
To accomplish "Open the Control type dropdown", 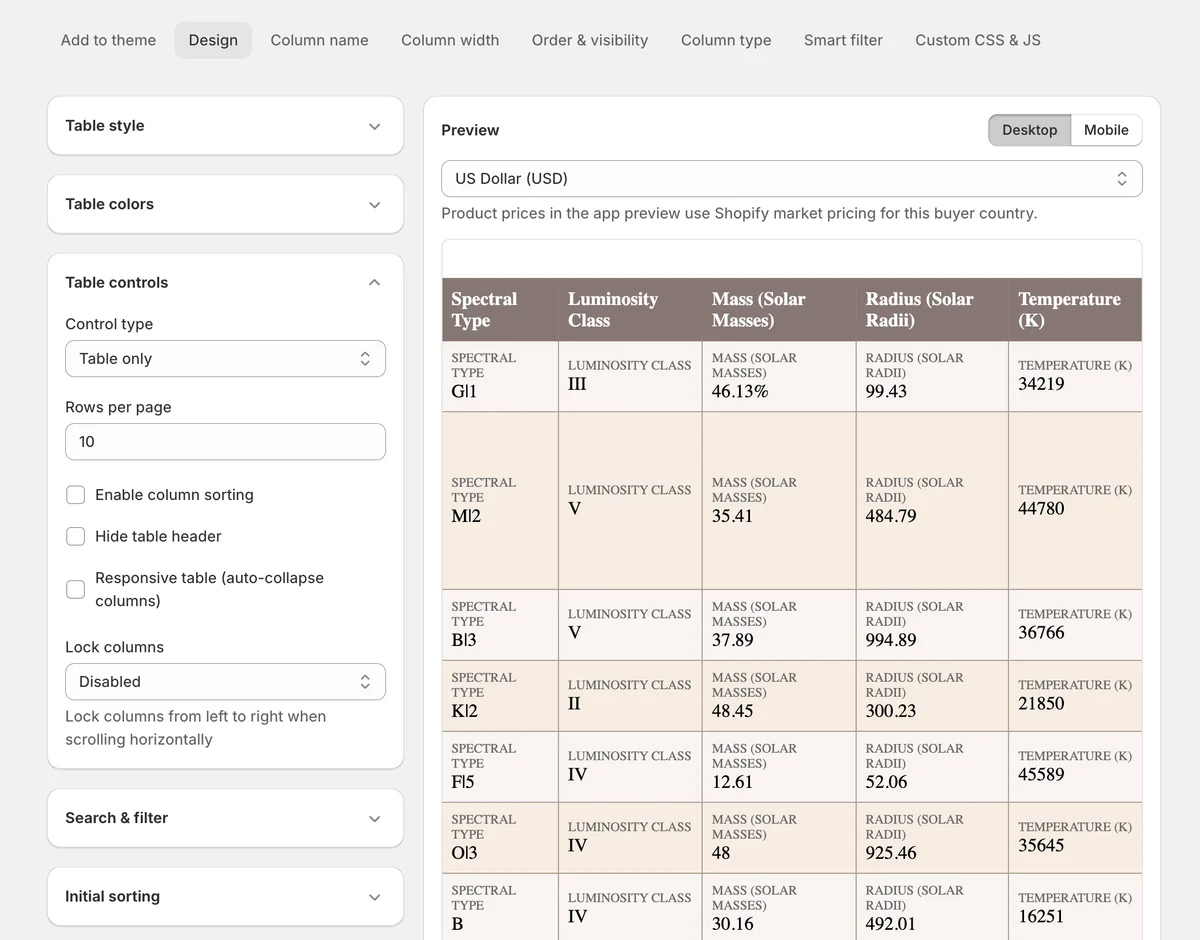I will (225, 359).
